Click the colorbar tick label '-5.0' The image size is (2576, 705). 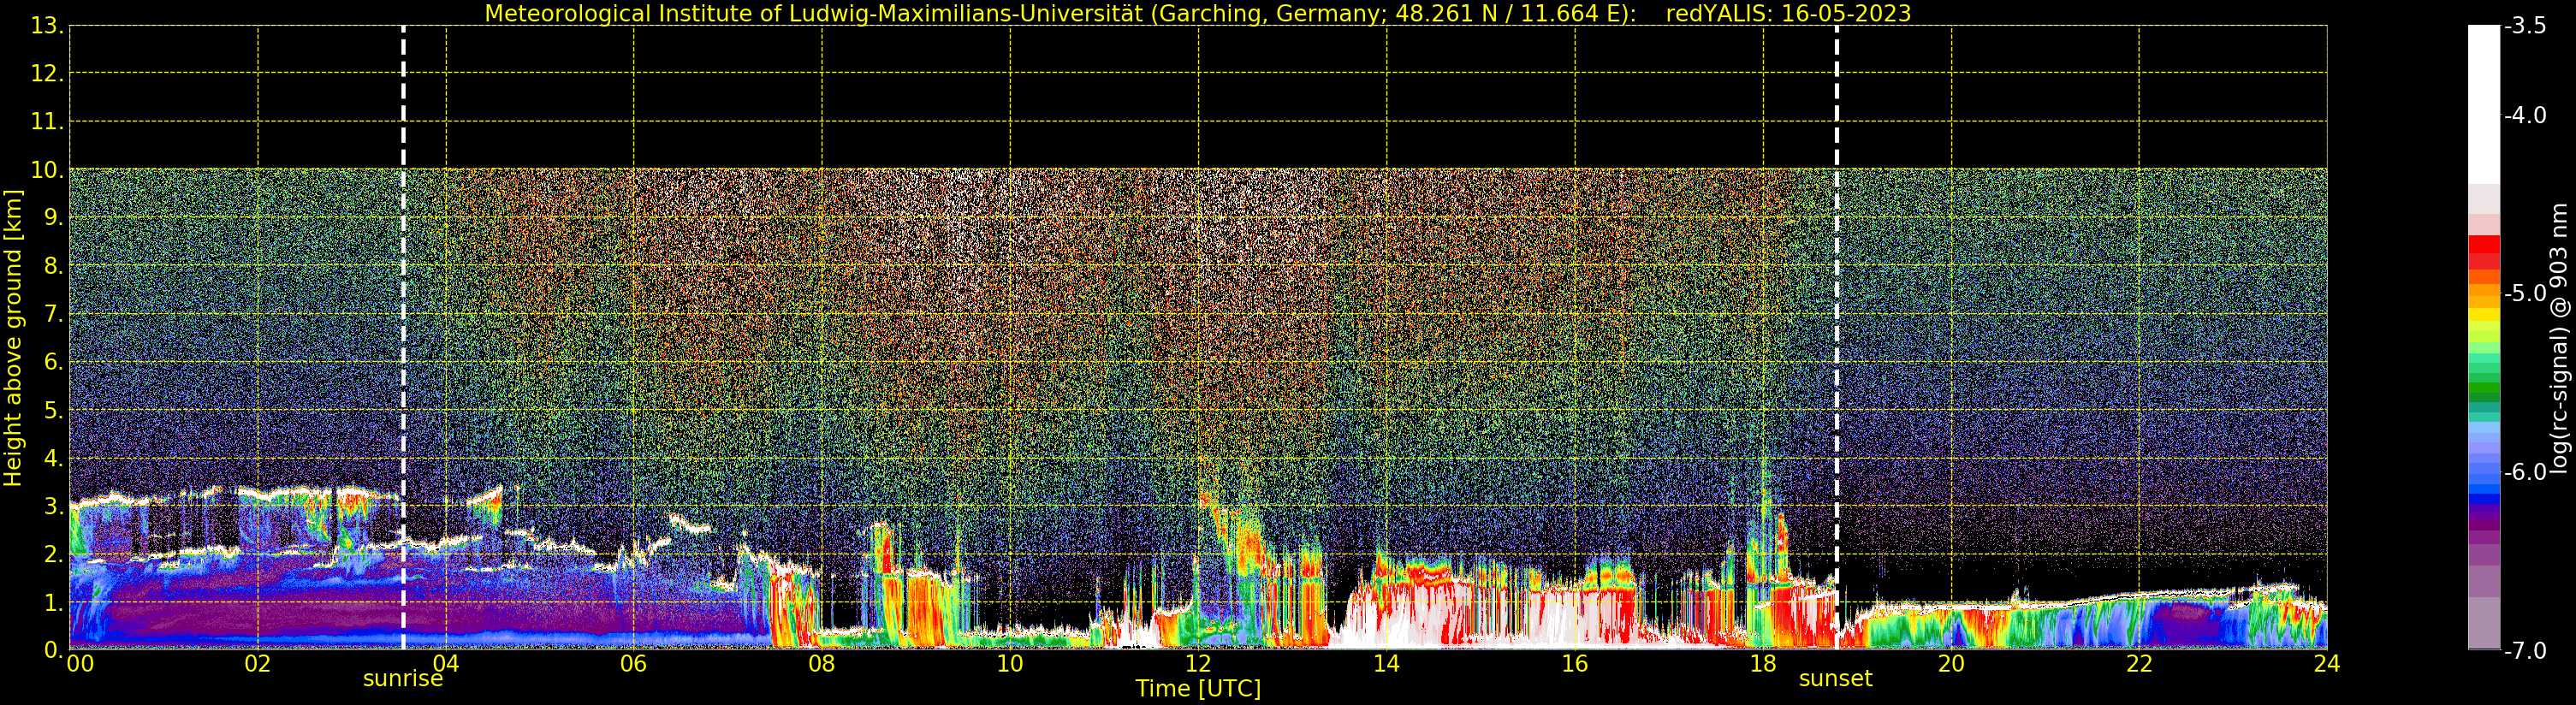point(2525,294)
